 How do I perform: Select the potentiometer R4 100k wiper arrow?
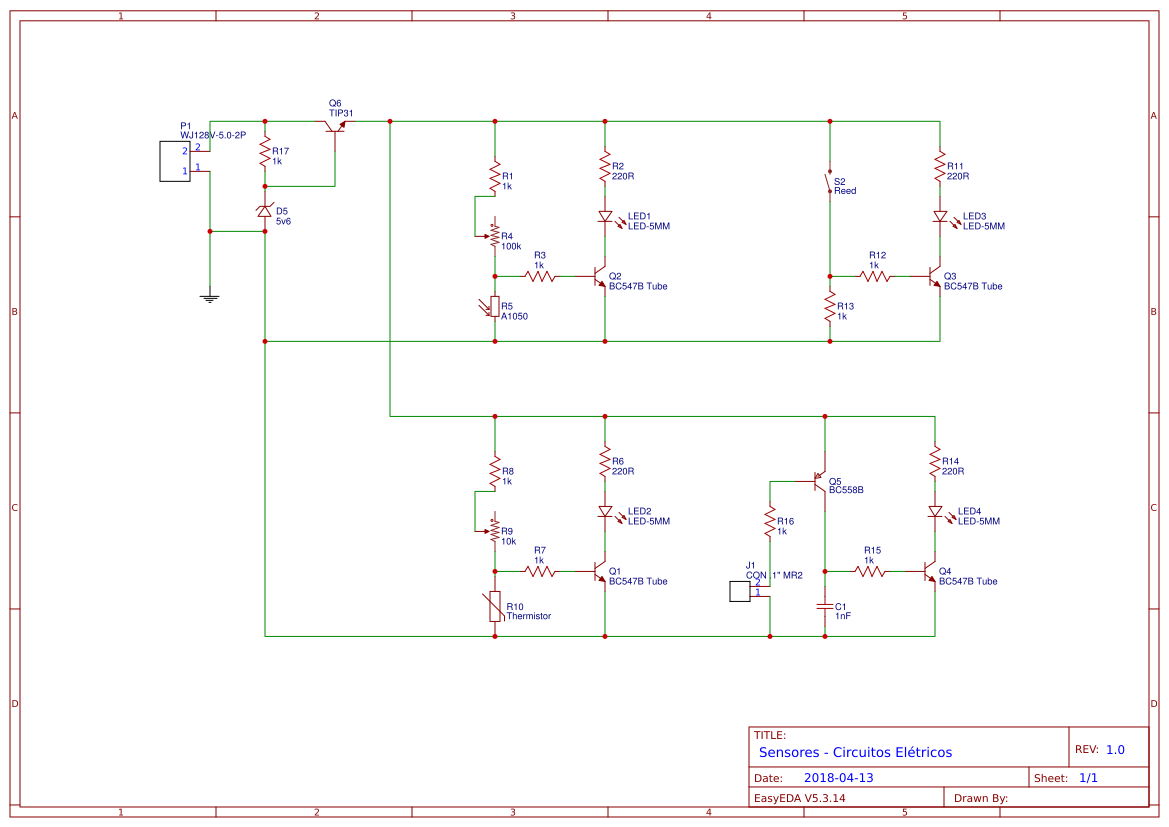[483, 237]
